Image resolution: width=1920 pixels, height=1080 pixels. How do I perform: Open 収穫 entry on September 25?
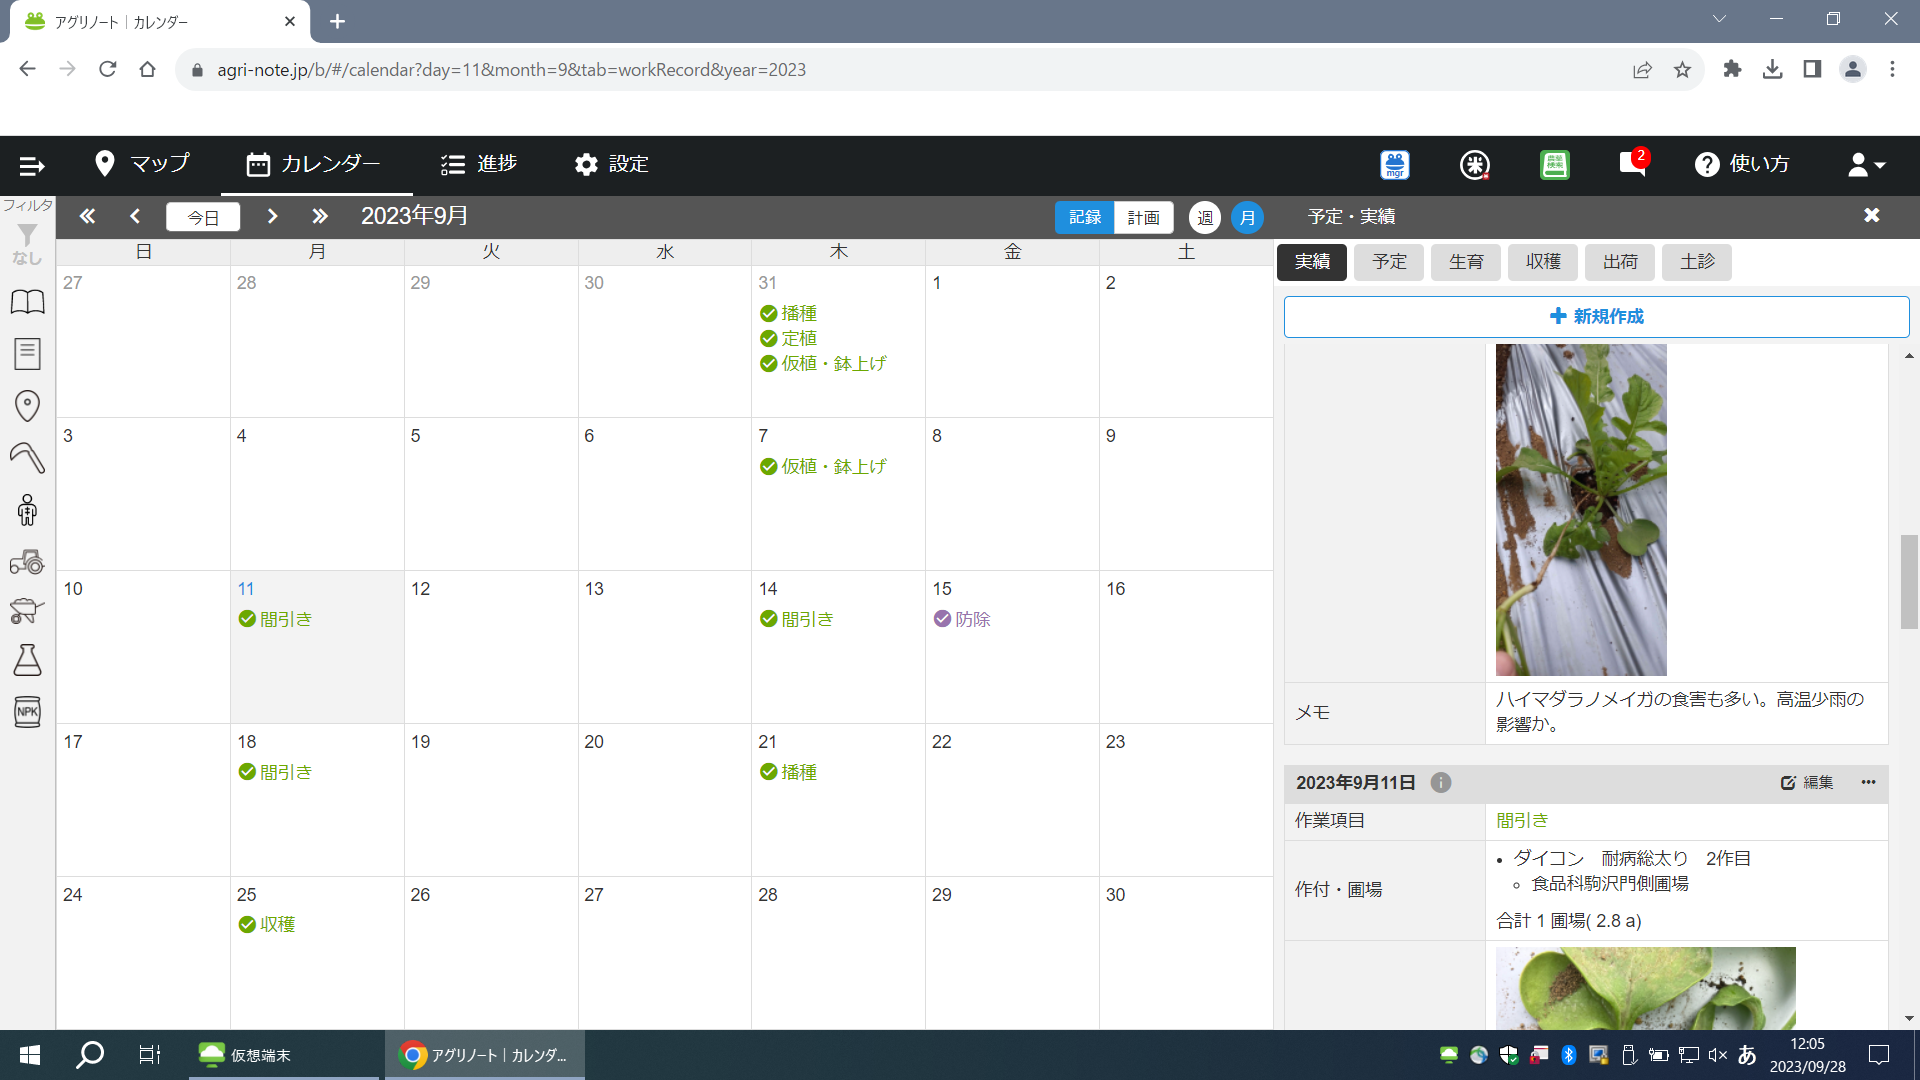pos(267,925)
